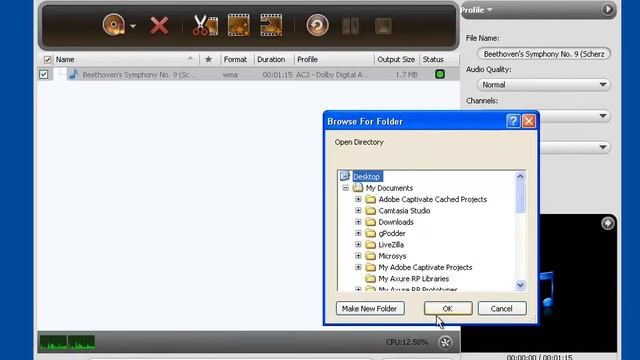Image resolution: width=640 pixels, height=360 pixels.
Task: Click the Add File disc icon
Action: click(113, 25)
